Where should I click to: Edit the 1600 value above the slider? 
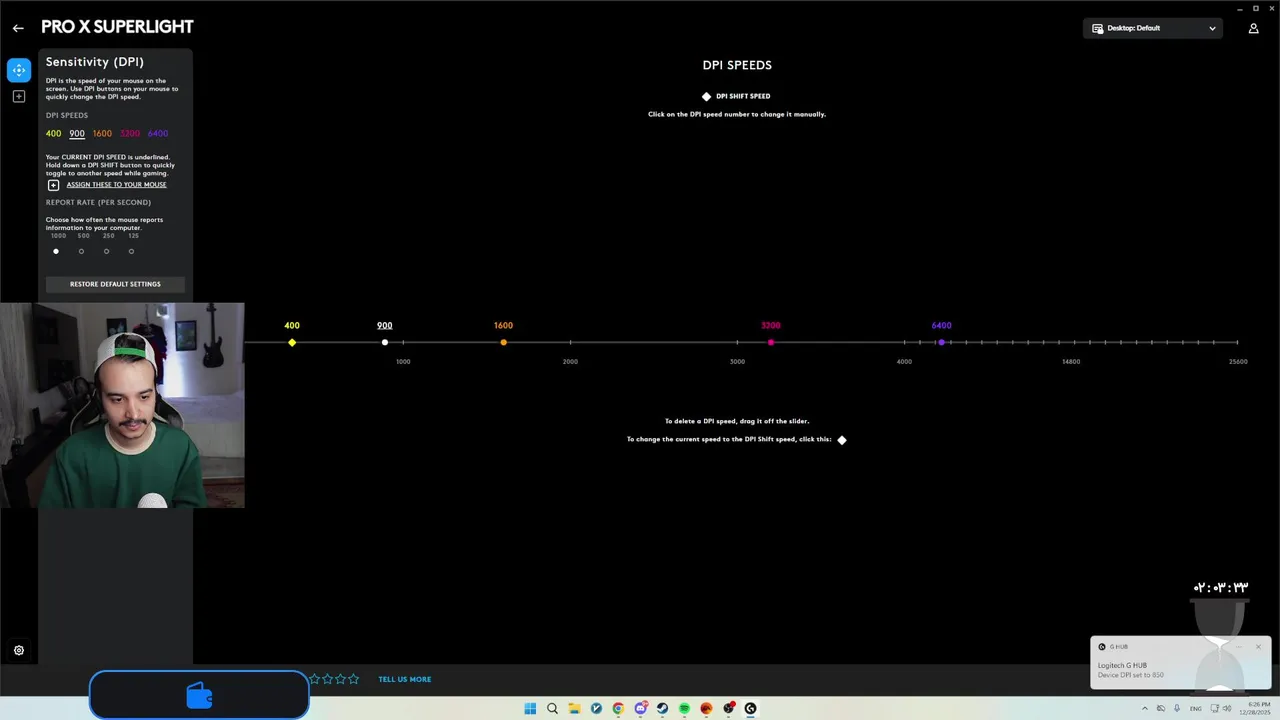(x=503, y=326)
